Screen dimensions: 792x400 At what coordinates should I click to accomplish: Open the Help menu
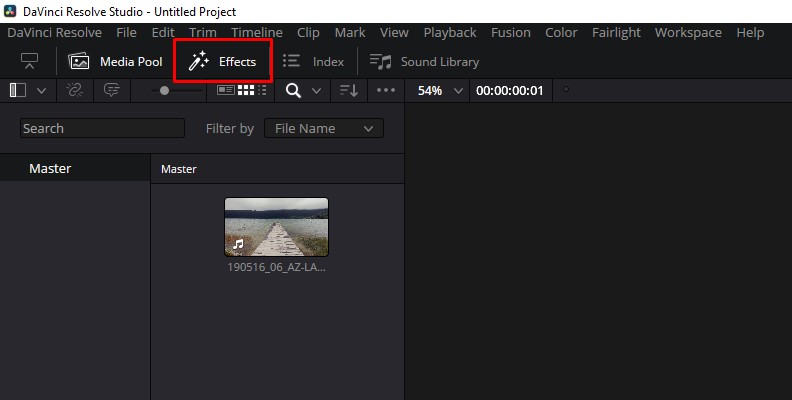point(750,32)
